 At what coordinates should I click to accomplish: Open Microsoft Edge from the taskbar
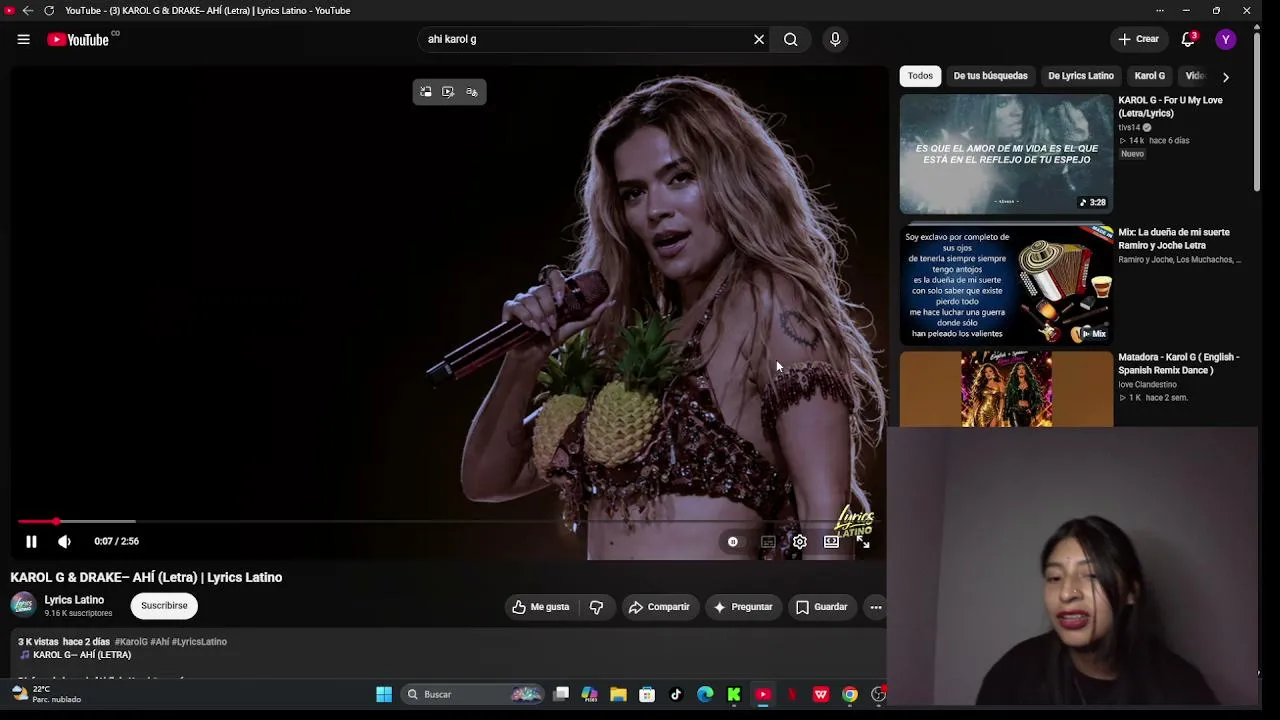point(705,695)
